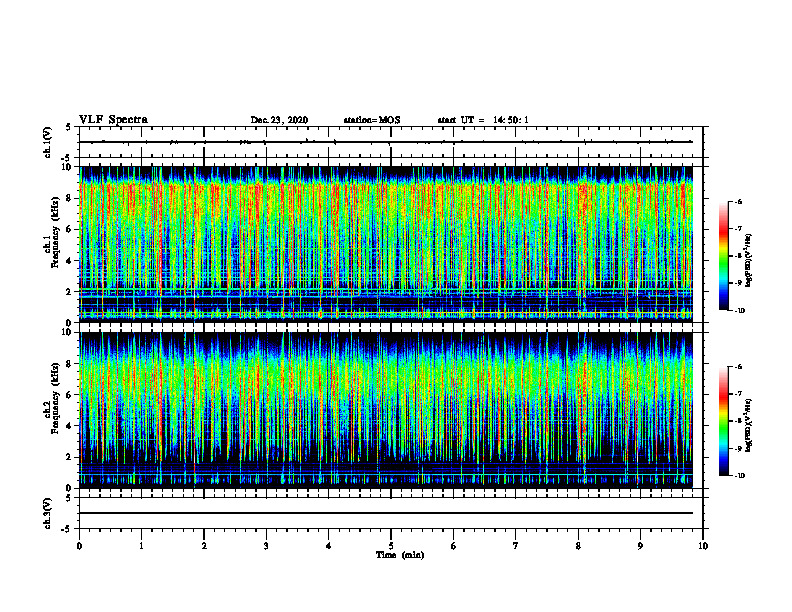The height and width of the screenshot is (612, 792).
Task: Click the time axis tick label "4"
Action: tap(329, 546)
